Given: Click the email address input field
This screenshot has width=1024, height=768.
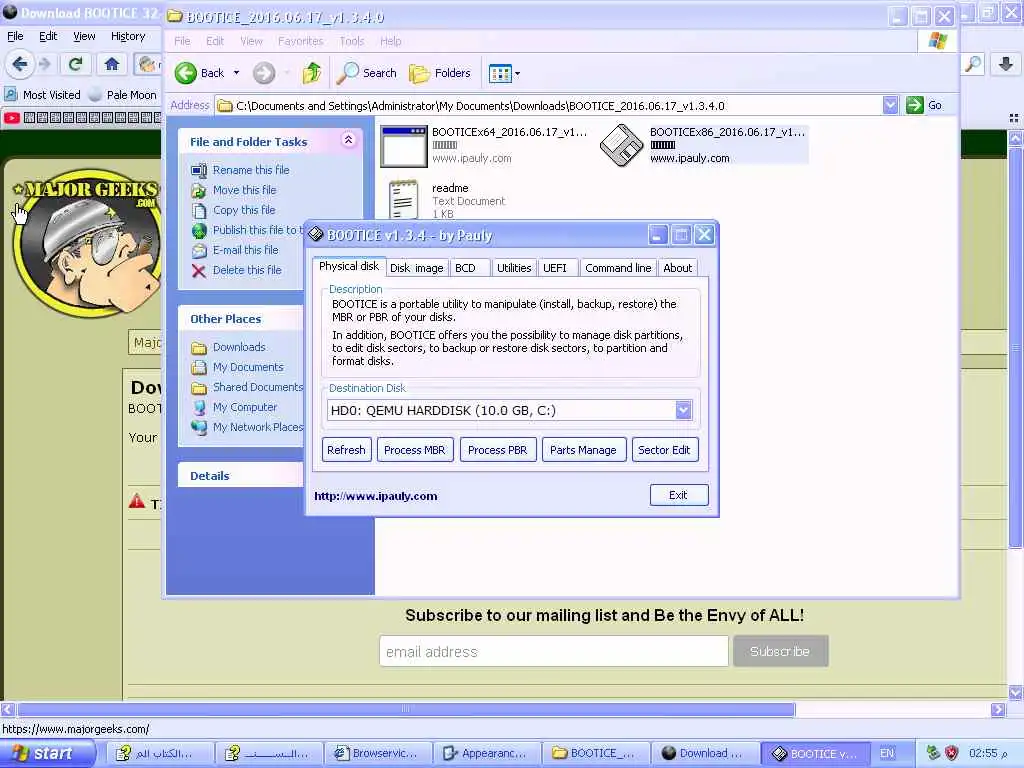Looking at the screenshot, I should click(x=554, y=651).
